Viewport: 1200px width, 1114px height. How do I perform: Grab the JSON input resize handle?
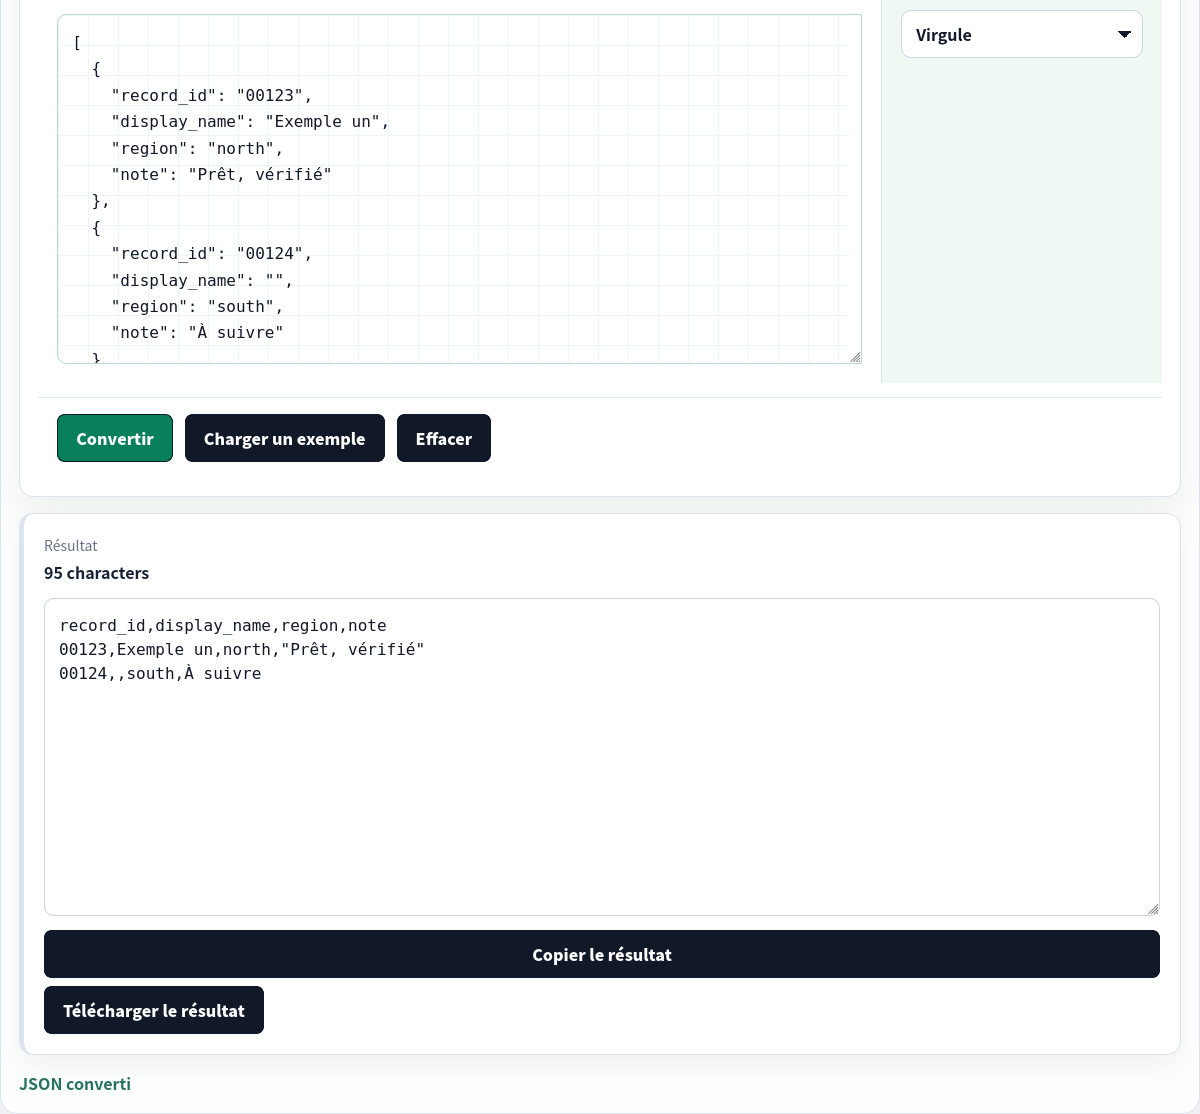(x=855, y=357)
